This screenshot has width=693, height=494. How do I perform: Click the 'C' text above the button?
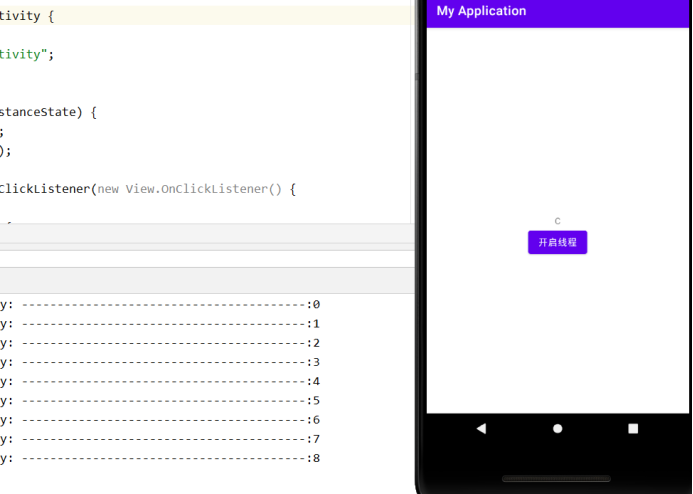tap(557, 221)
